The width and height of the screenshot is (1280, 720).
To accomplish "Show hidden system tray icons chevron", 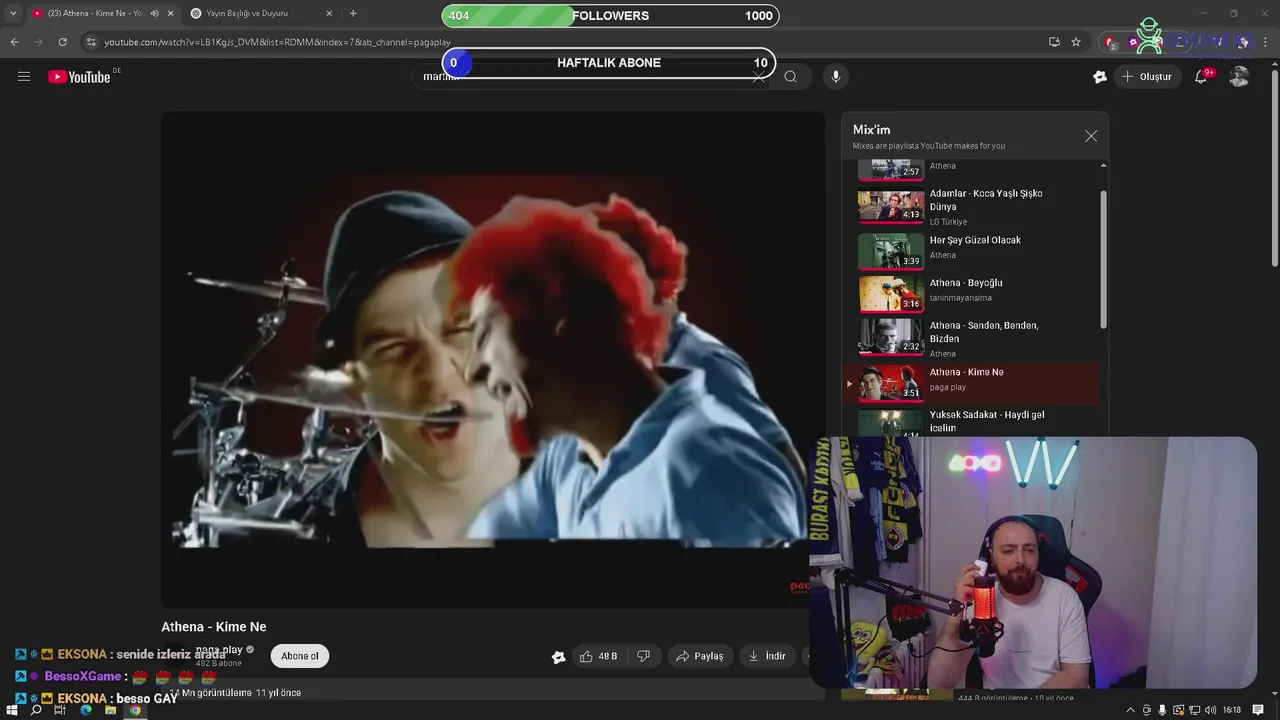I will click(1131, 710).
